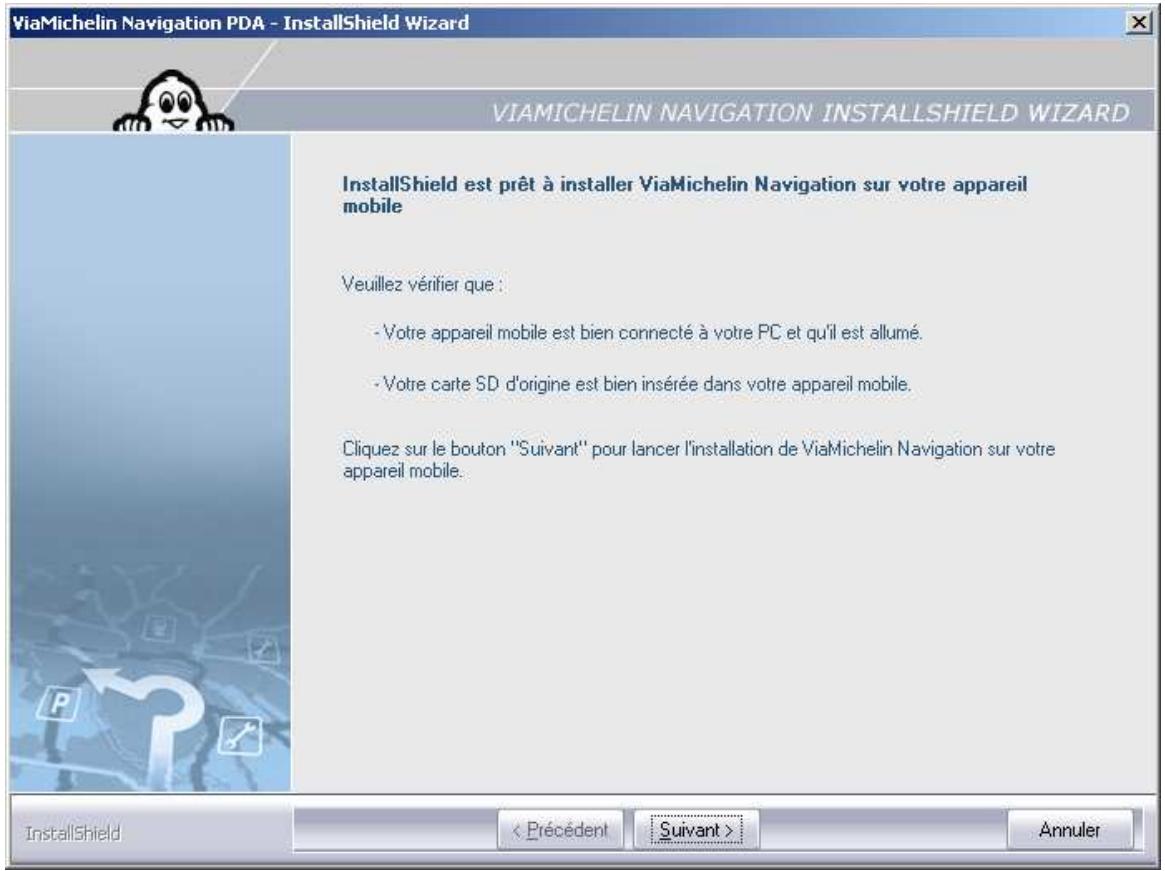Click the line about "appareil mobile est bien connecté"
The image size is (1165, 871).
click(x=648, y=333)
